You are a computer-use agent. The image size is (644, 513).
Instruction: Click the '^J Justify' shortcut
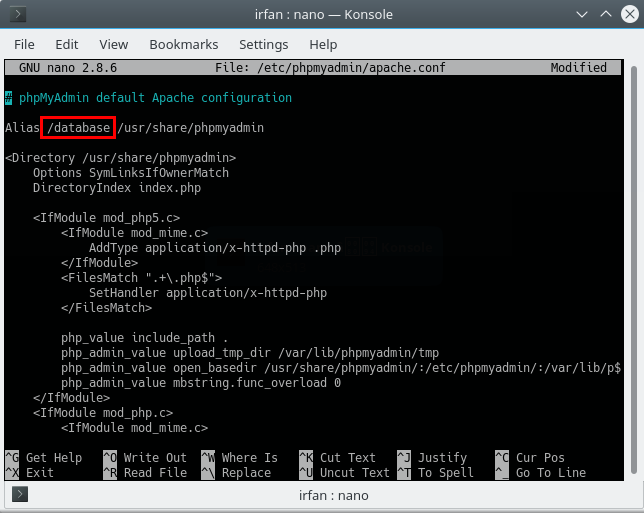432,458
